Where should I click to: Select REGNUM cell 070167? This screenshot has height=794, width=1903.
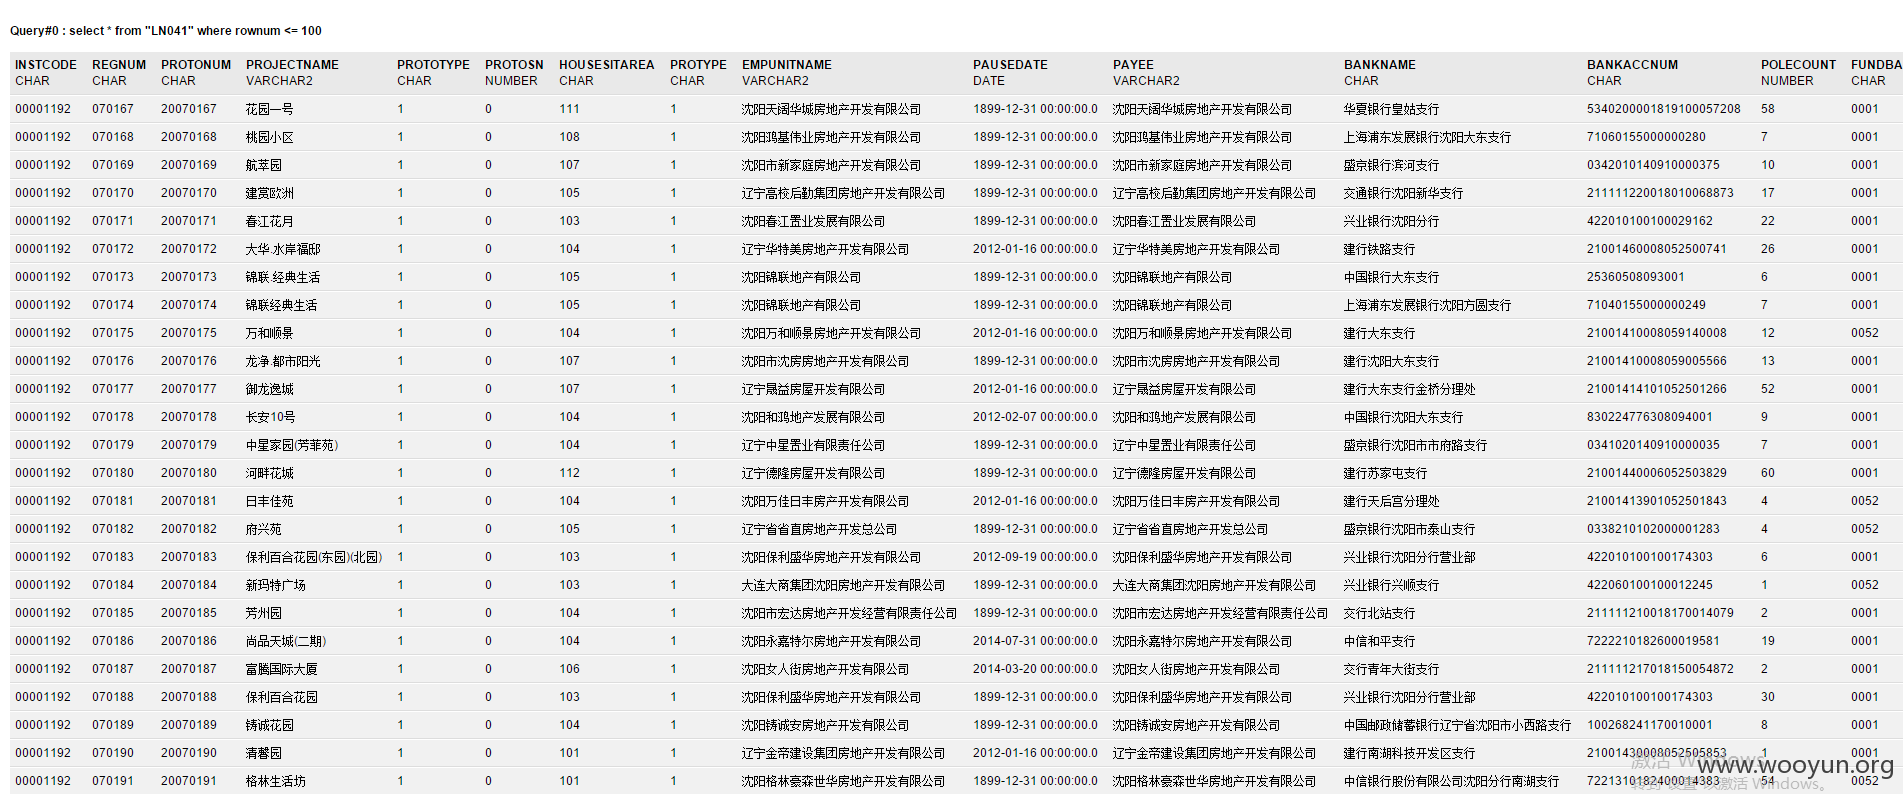click(x=113, y=109)
